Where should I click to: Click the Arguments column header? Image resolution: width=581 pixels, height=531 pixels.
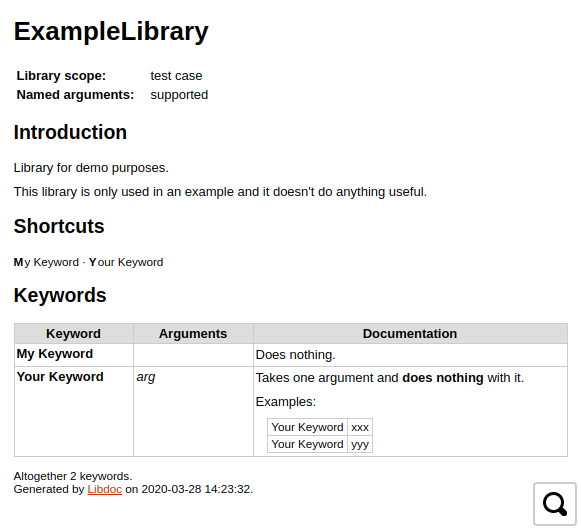[x=193, y=333]
